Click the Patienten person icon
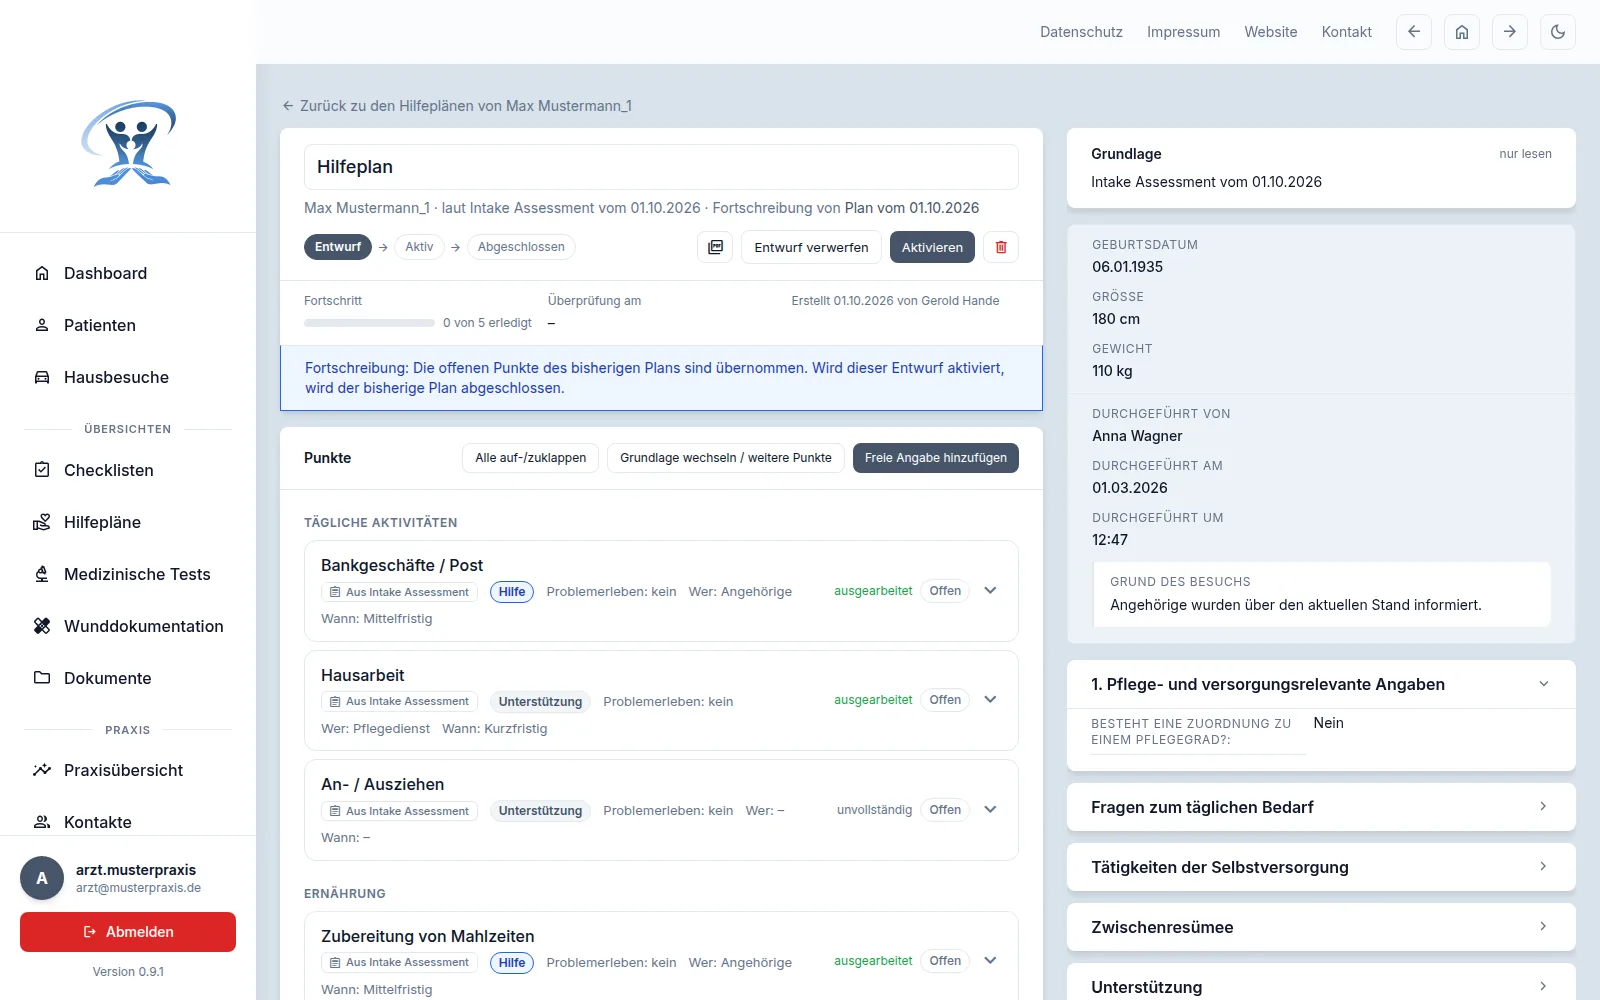 tap(42, 325)
